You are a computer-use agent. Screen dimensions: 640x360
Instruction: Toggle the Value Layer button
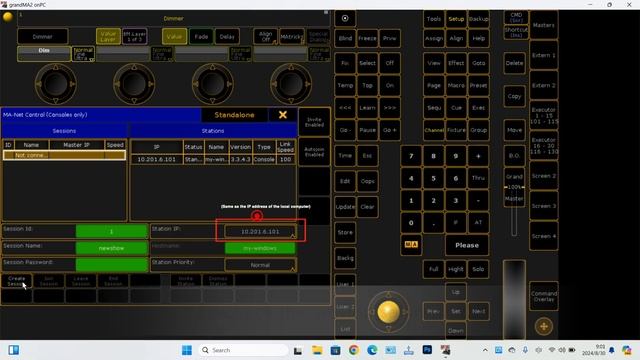[108, 36]
